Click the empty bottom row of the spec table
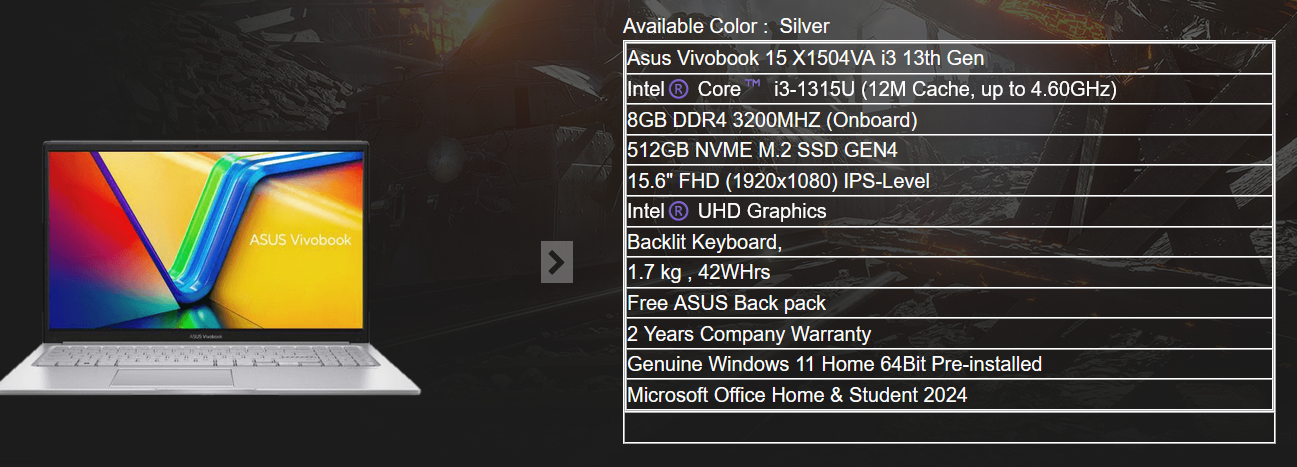Screen dimensions: 1297x467 (x=949, y=427)
